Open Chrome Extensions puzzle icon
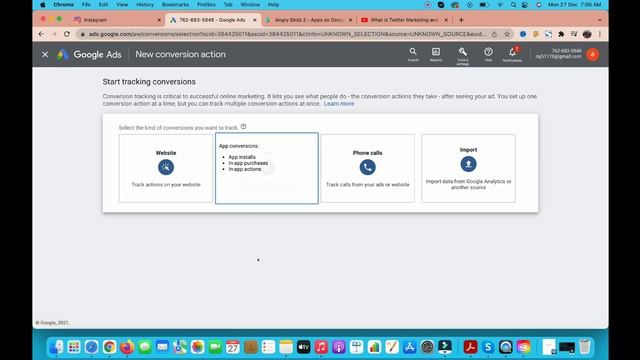The width and height of the screenshot is (640, 360). [x=561, y=34]
